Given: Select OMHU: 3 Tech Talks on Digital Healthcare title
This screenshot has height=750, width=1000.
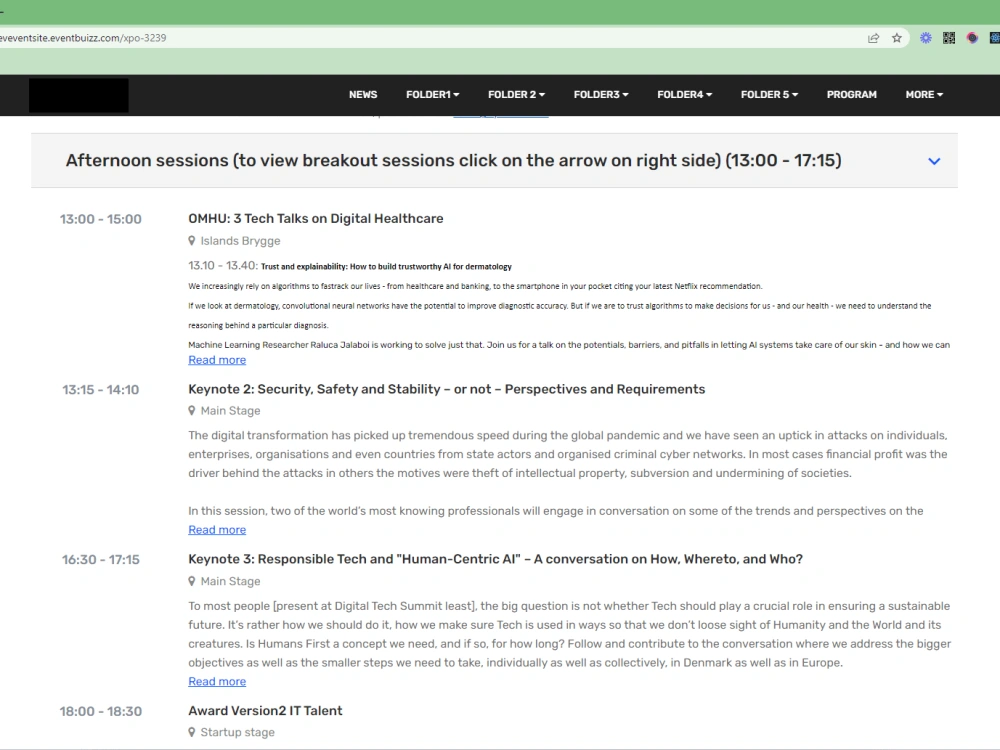Looking at the screenshot, I should click(316, 219).
